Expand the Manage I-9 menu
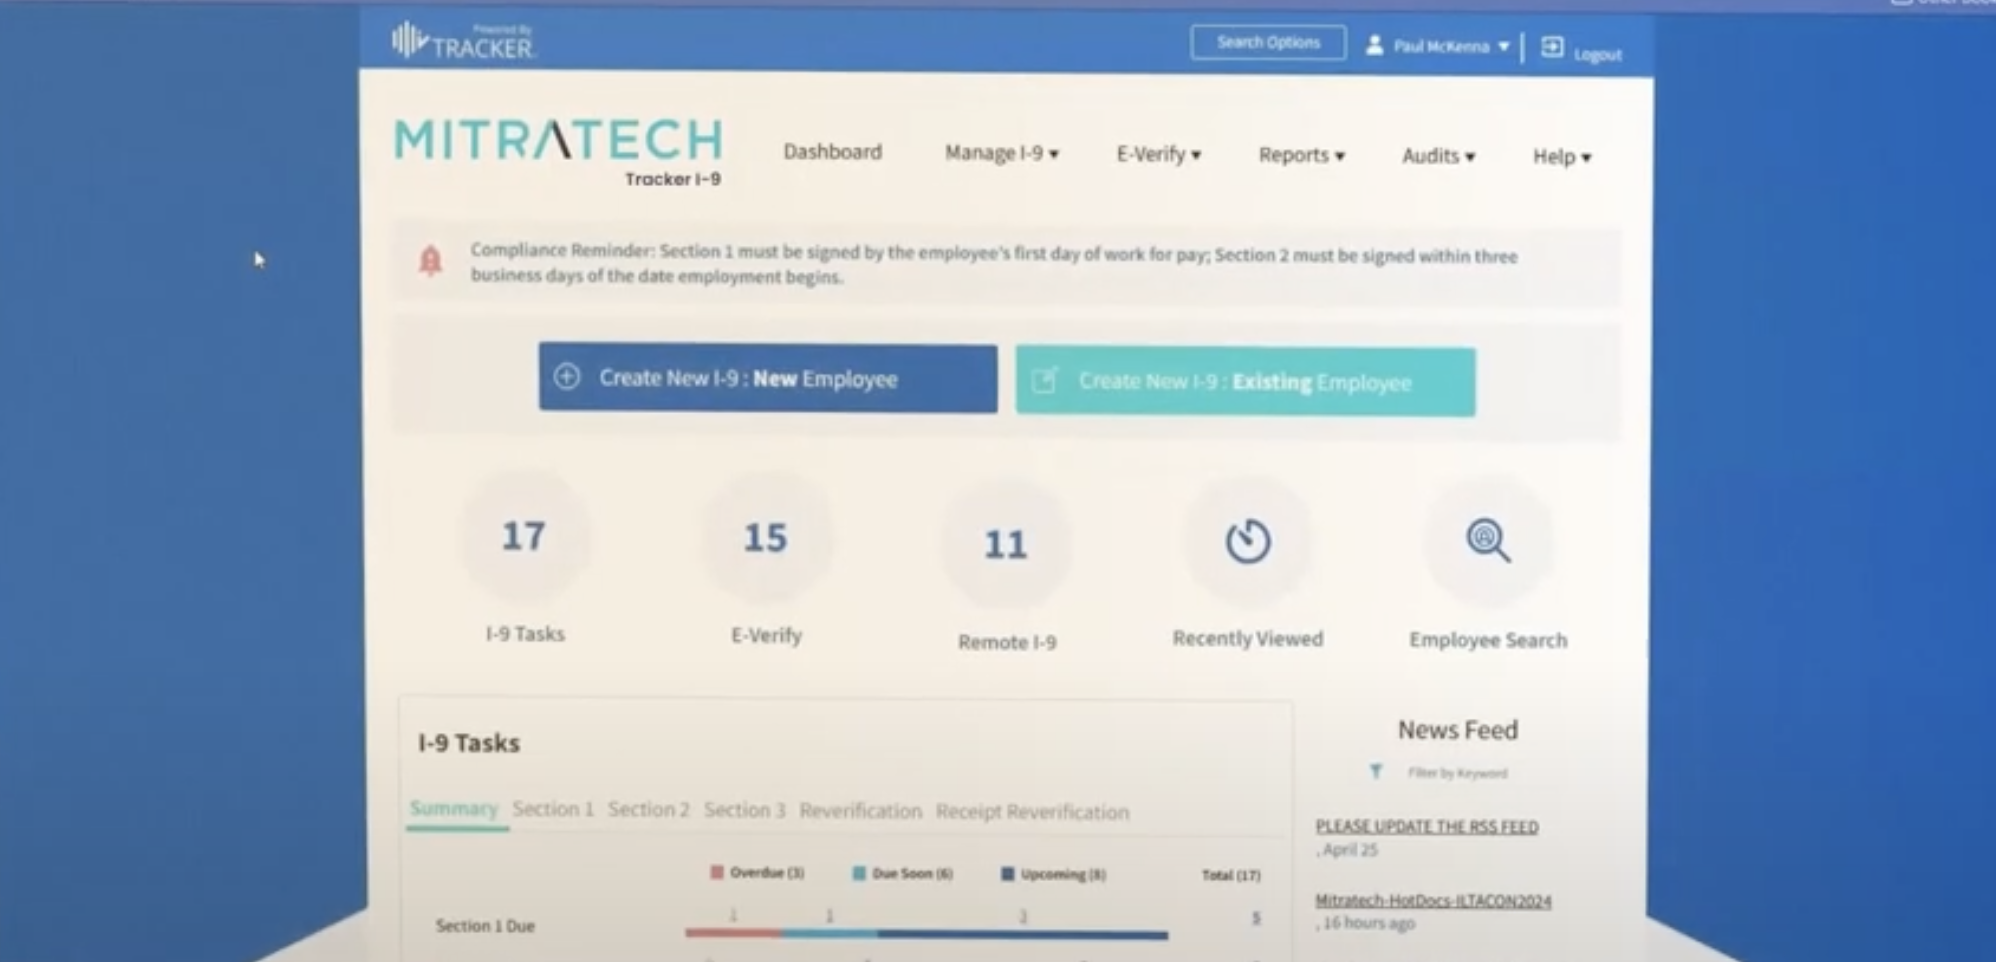 (x=1001, y=153)
